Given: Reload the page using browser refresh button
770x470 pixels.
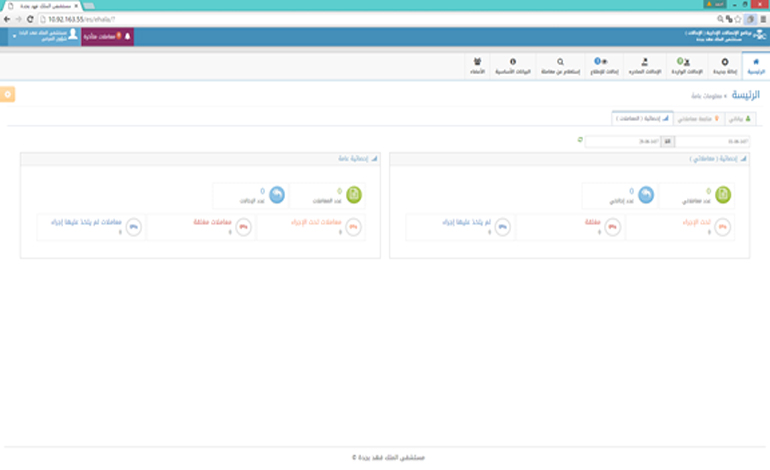Looking at the screenshot, I should coord(30,18).
